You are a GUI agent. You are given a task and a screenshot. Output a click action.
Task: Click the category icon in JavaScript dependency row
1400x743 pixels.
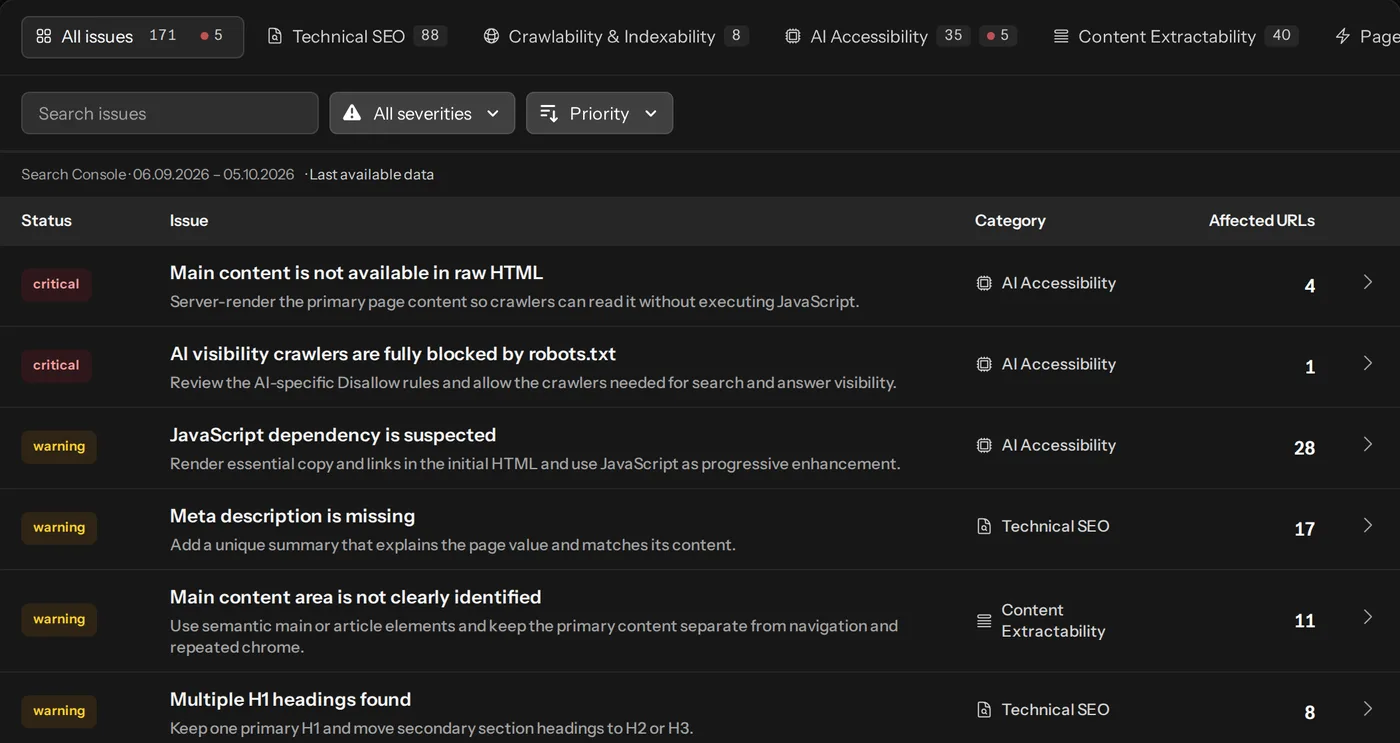pyautogui.click(x=984, y=445)
